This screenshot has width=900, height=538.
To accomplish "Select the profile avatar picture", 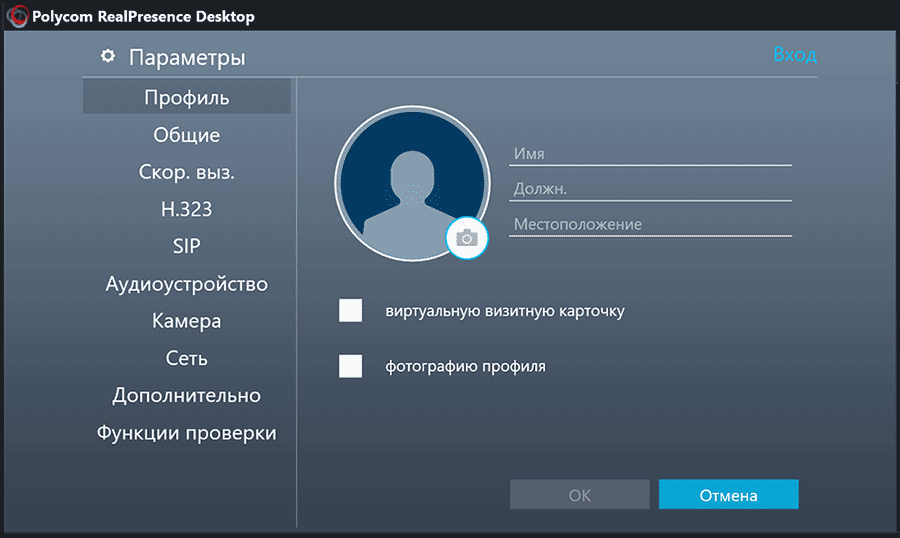I will (x=412, y=183).
